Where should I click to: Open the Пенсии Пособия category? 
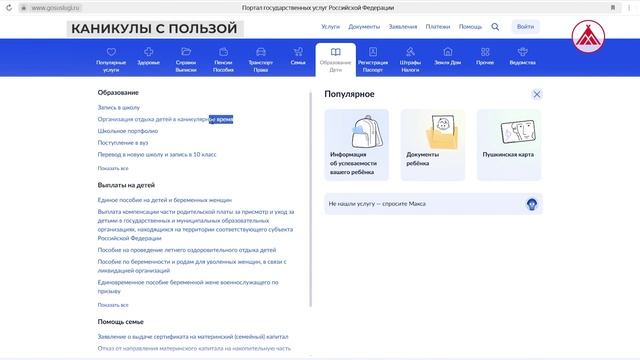coord(223,60)
